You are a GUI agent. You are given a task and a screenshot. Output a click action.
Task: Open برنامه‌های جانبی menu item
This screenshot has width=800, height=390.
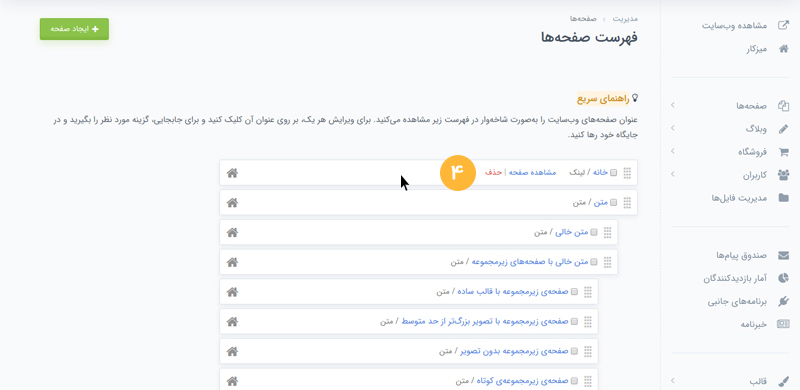coord(737,301)
